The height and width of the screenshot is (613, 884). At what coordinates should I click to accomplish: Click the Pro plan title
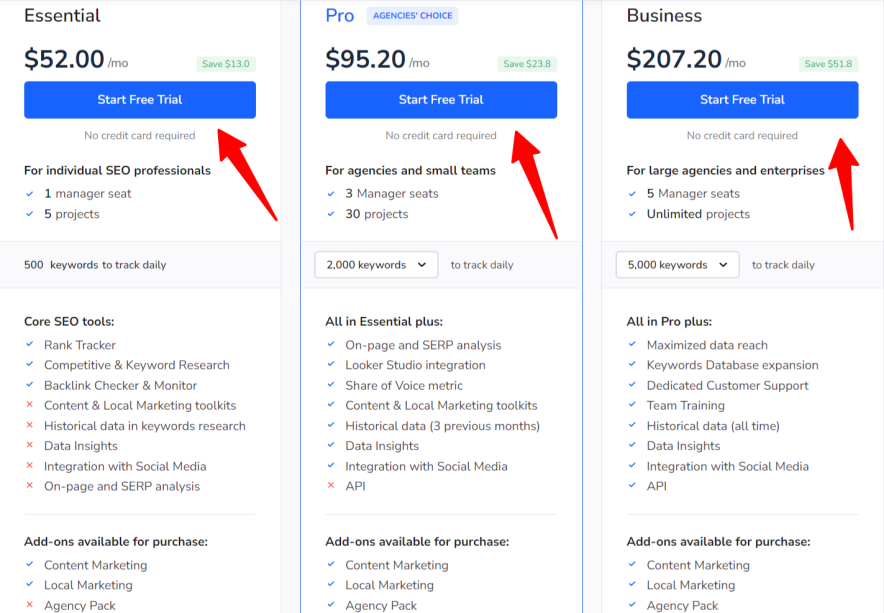(340, 16)
